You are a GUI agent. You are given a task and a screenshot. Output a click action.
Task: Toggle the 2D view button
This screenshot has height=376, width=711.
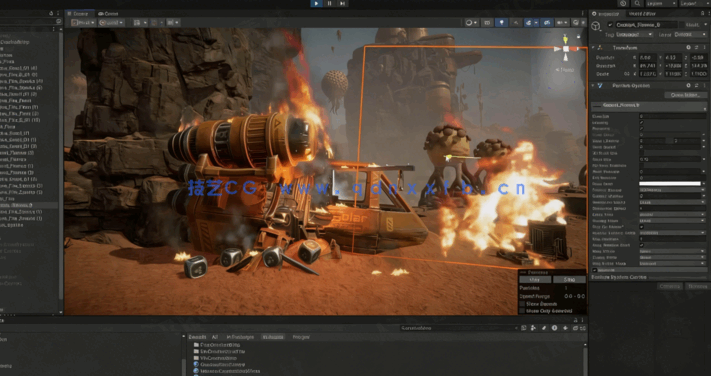click(487, 22)
